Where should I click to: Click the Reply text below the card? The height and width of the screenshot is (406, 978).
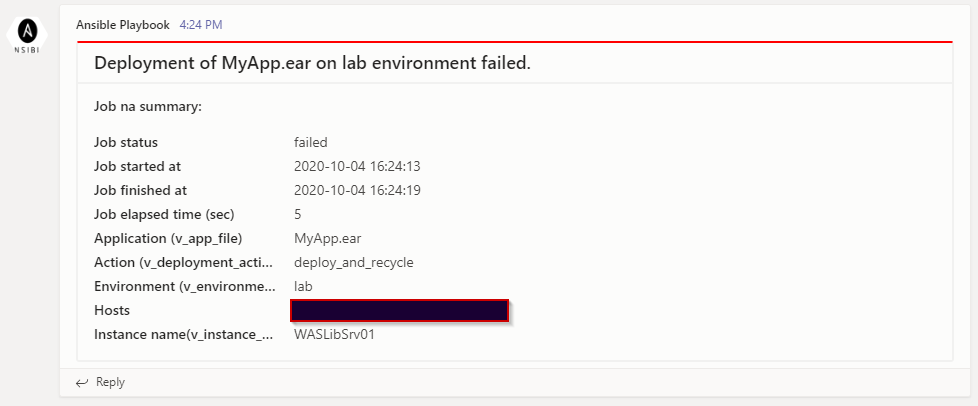point(110,382)
